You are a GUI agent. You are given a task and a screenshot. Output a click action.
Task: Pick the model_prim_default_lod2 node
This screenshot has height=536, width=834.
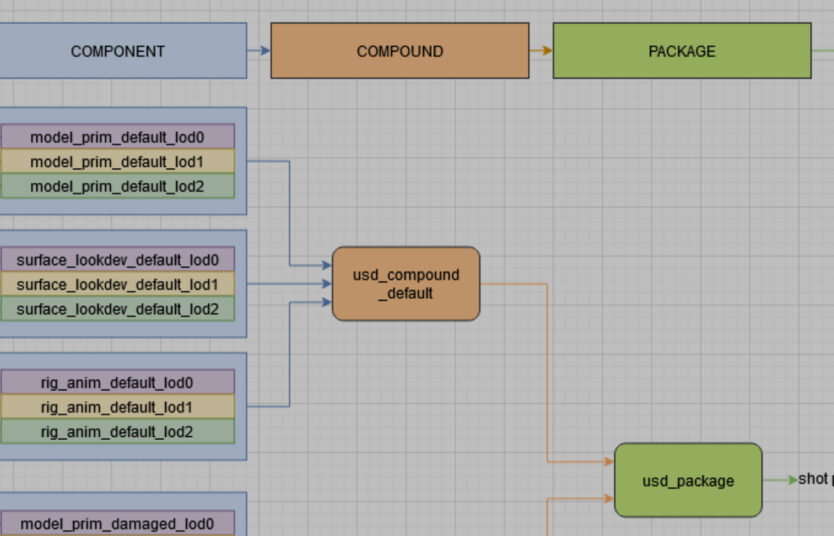(117, 186)
